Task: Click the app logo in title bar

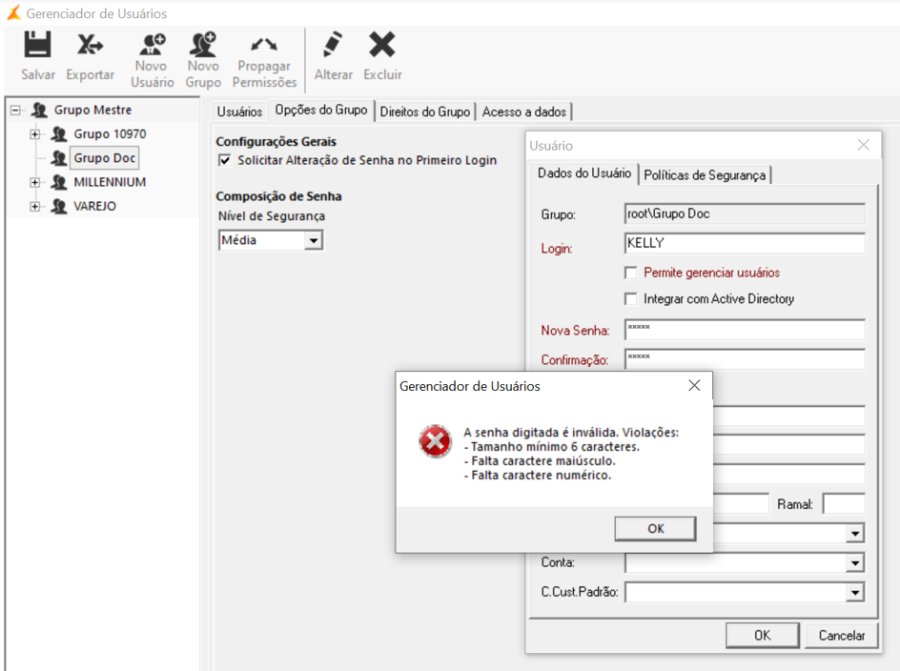Action: coord(13,13)
